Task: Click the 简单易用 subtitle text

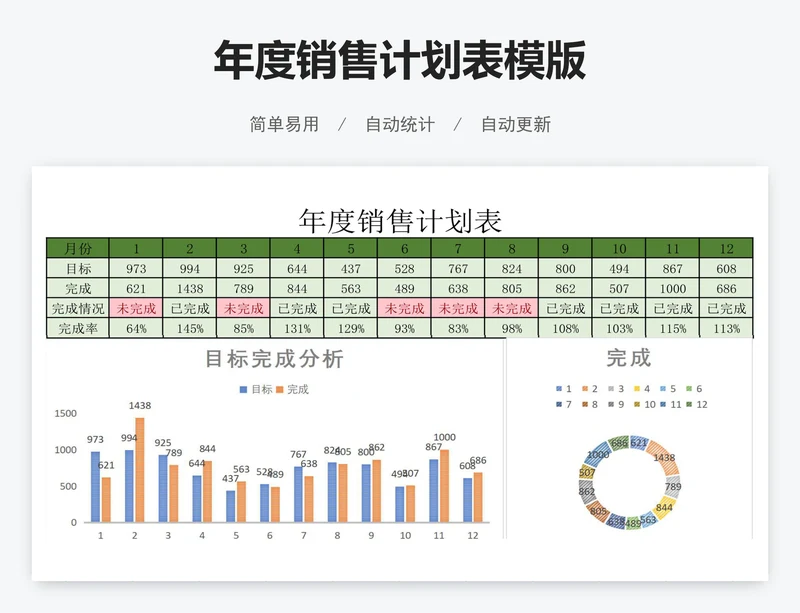Action: coord(284,124)
